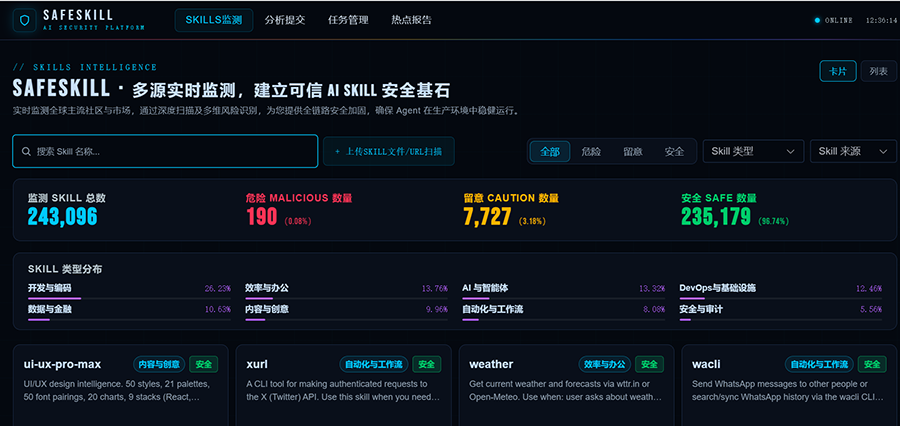900x426 pixels.
Task: Select the 留意 caution filter
Action: point(633,151)
